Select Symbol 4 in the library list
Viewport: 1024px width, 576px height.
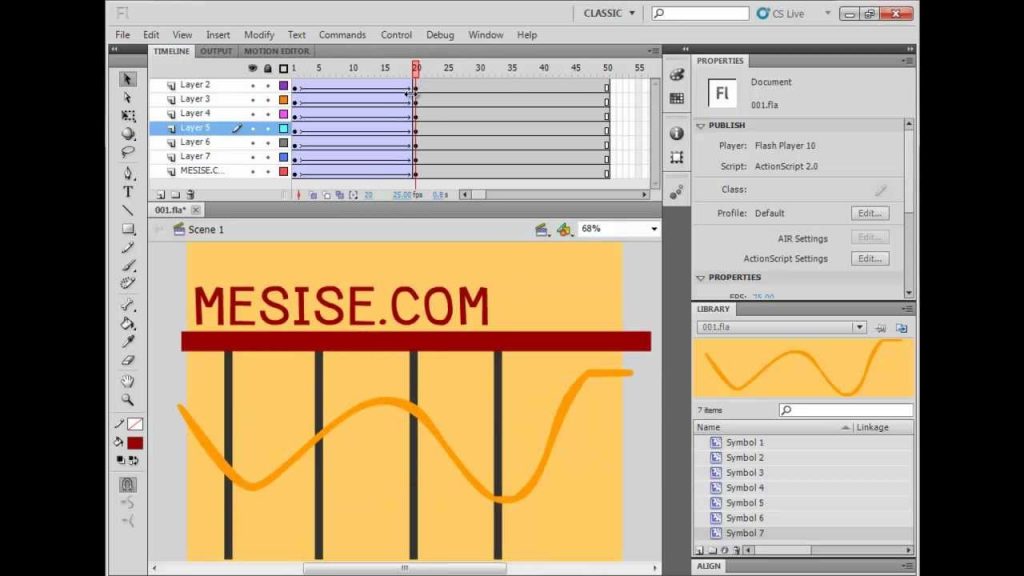pyautogui.click(x=744, y=488)
